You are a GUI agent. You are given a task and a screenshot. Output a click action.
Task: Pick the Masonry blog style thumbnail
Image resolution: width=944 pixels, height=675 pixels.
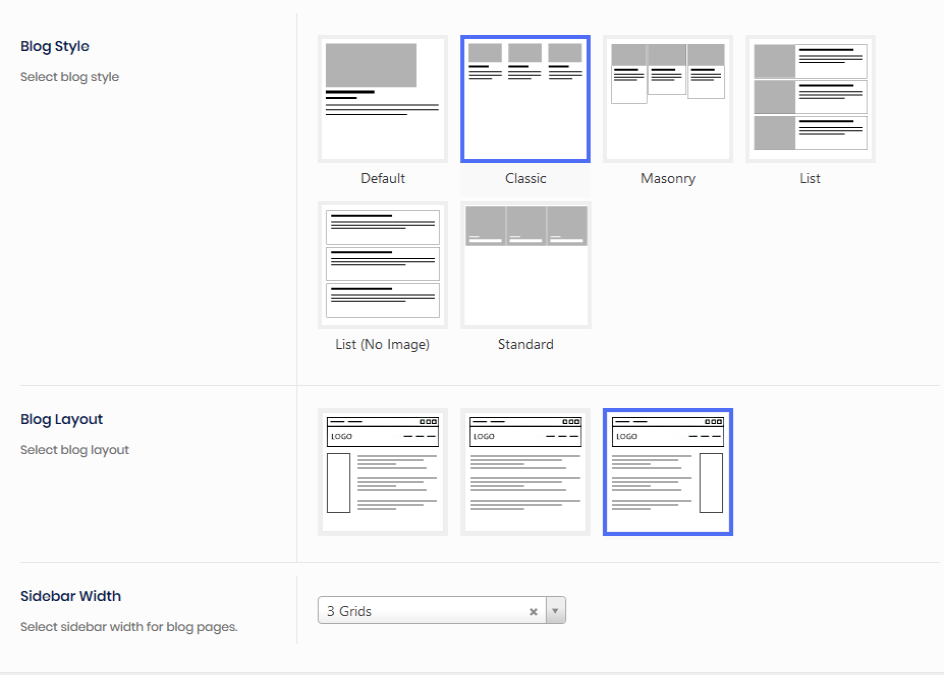[x=668, y=99]
